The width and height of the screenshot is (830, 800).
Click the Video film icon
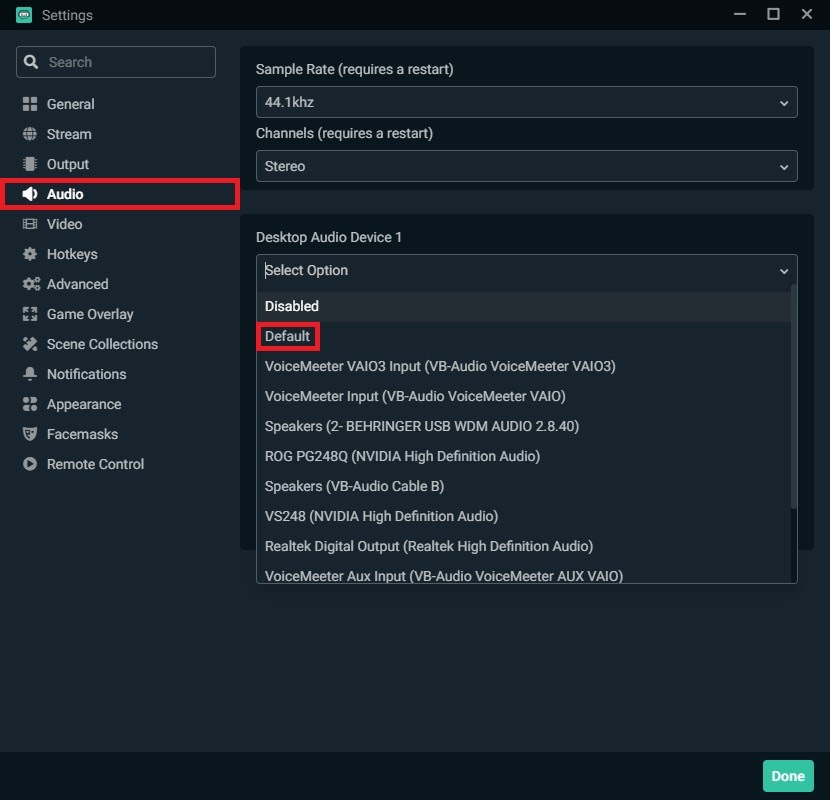[30, 224]
